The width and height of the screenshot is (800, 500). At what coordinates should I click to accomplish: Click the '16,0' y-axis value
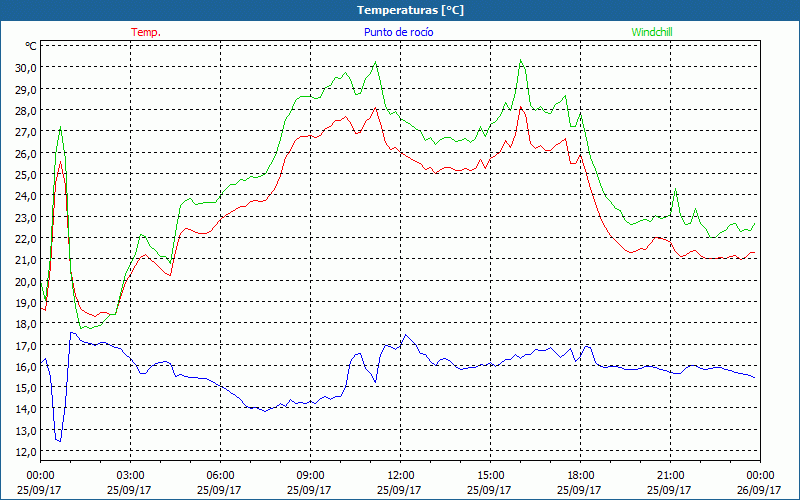coord(27,366)
